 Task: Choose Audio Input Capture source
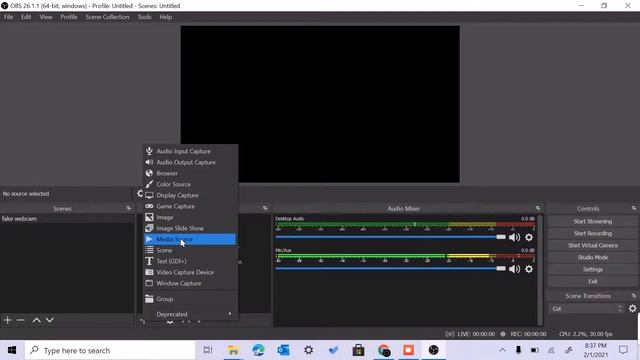click(190, 151)
